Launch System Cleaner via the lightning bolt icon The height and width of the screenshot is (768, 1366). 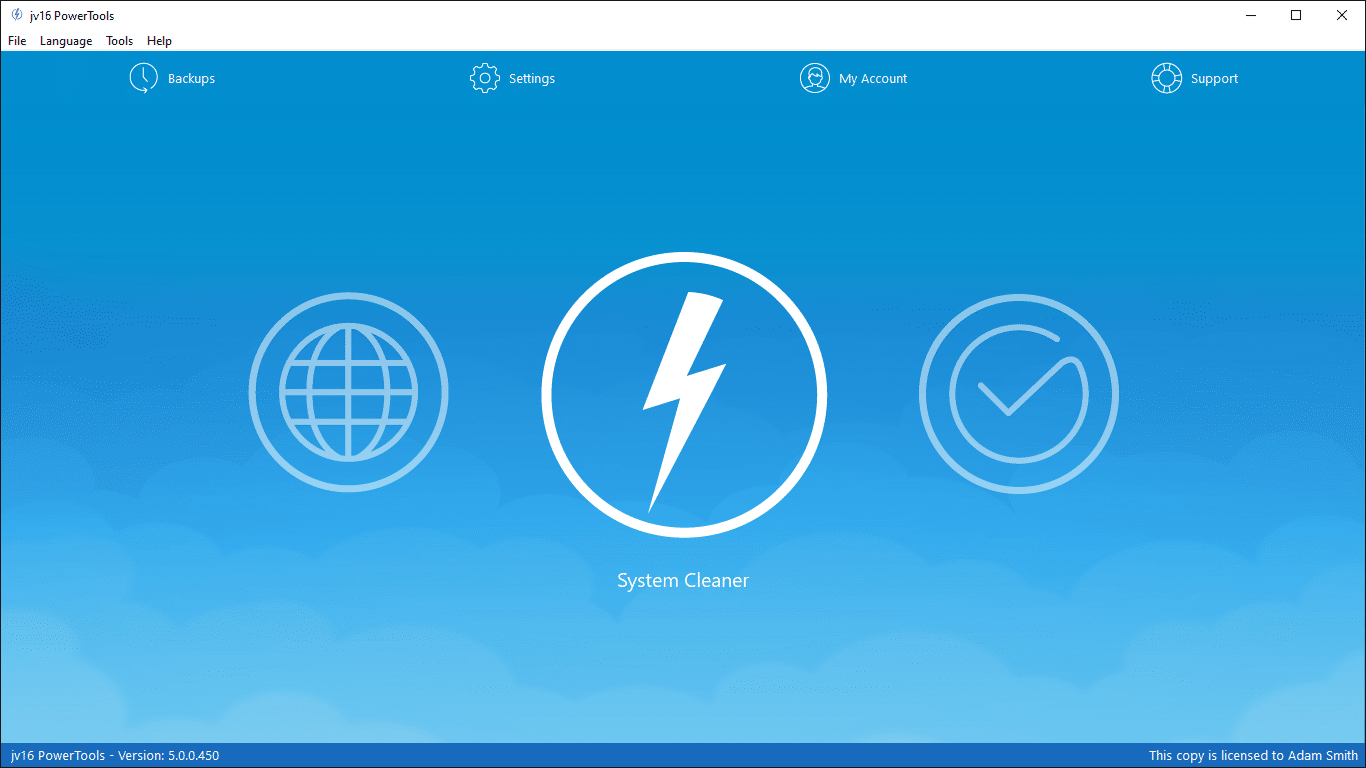684,395
